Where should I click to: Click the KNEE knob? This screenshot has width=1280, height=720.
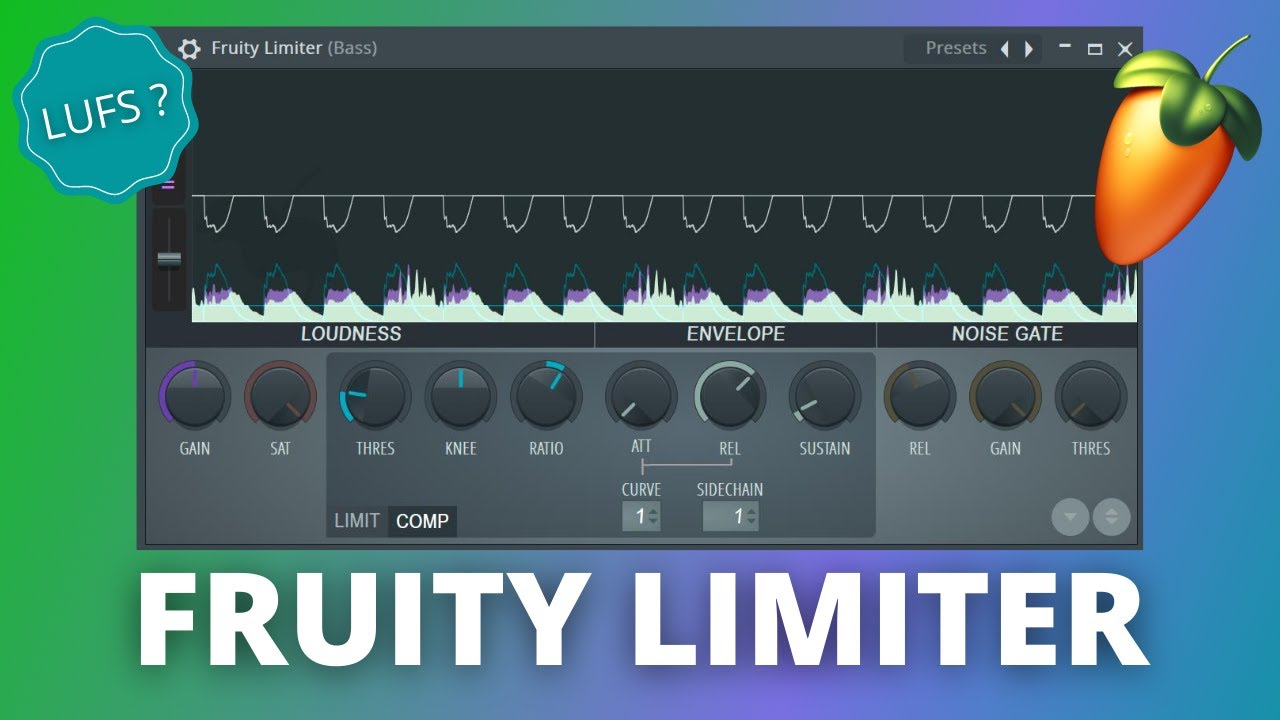tap(461, 396)
